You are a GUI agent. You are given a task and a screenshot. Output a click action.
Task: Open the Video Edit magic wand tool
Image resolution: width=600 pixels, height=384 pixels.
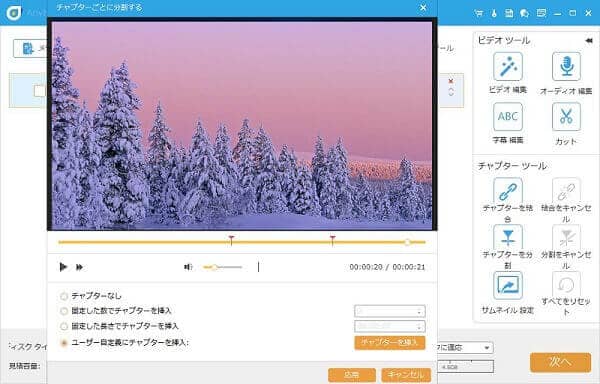508,67
